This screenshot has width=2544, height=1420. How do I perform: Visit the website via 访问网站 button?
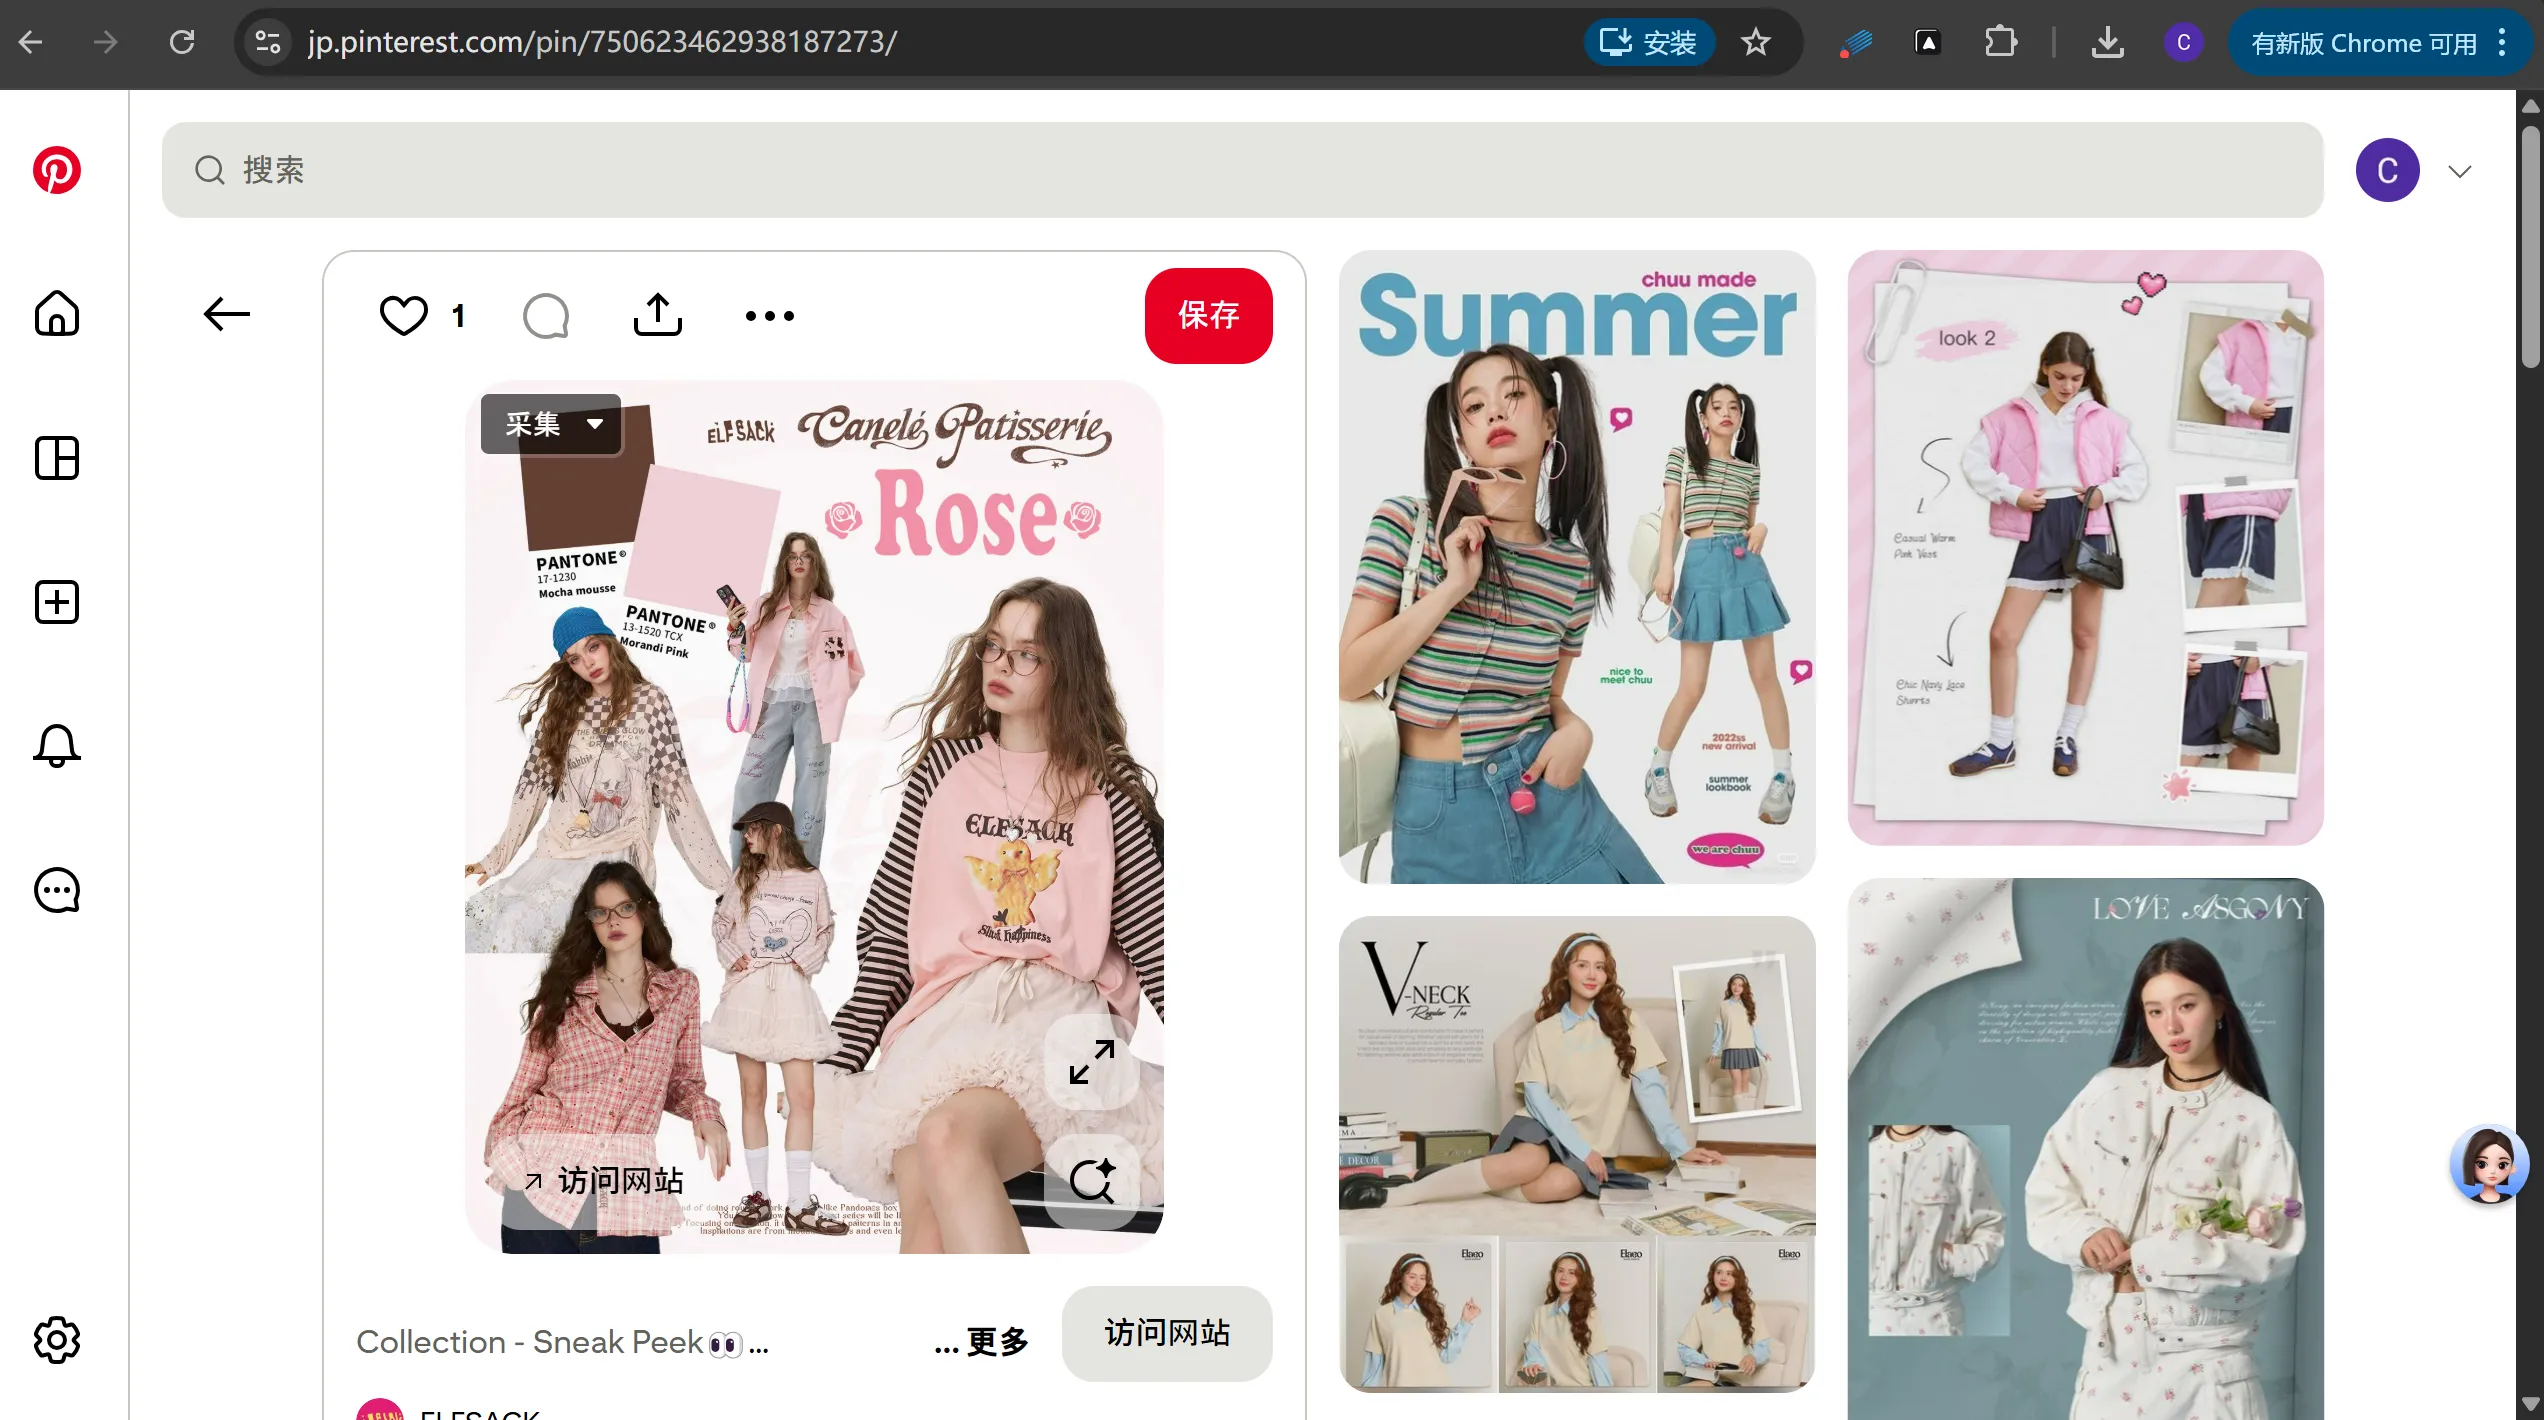click(1166, 1334)
